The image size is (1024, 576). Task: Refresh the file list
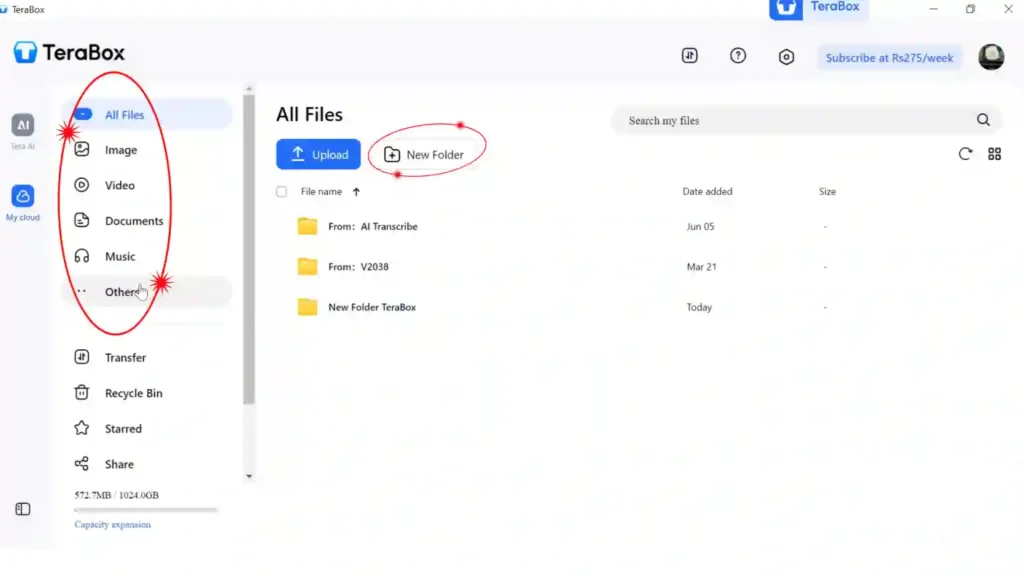coord(965,154)
